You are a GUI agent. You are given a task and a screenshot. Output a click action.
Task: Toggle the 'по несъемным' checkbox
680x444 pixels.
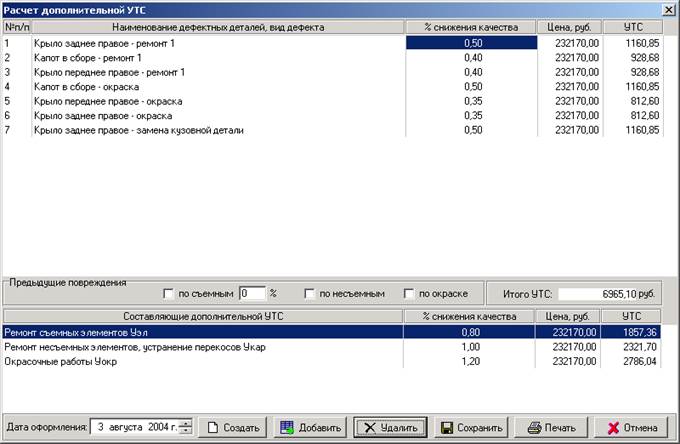coord(310,294)
